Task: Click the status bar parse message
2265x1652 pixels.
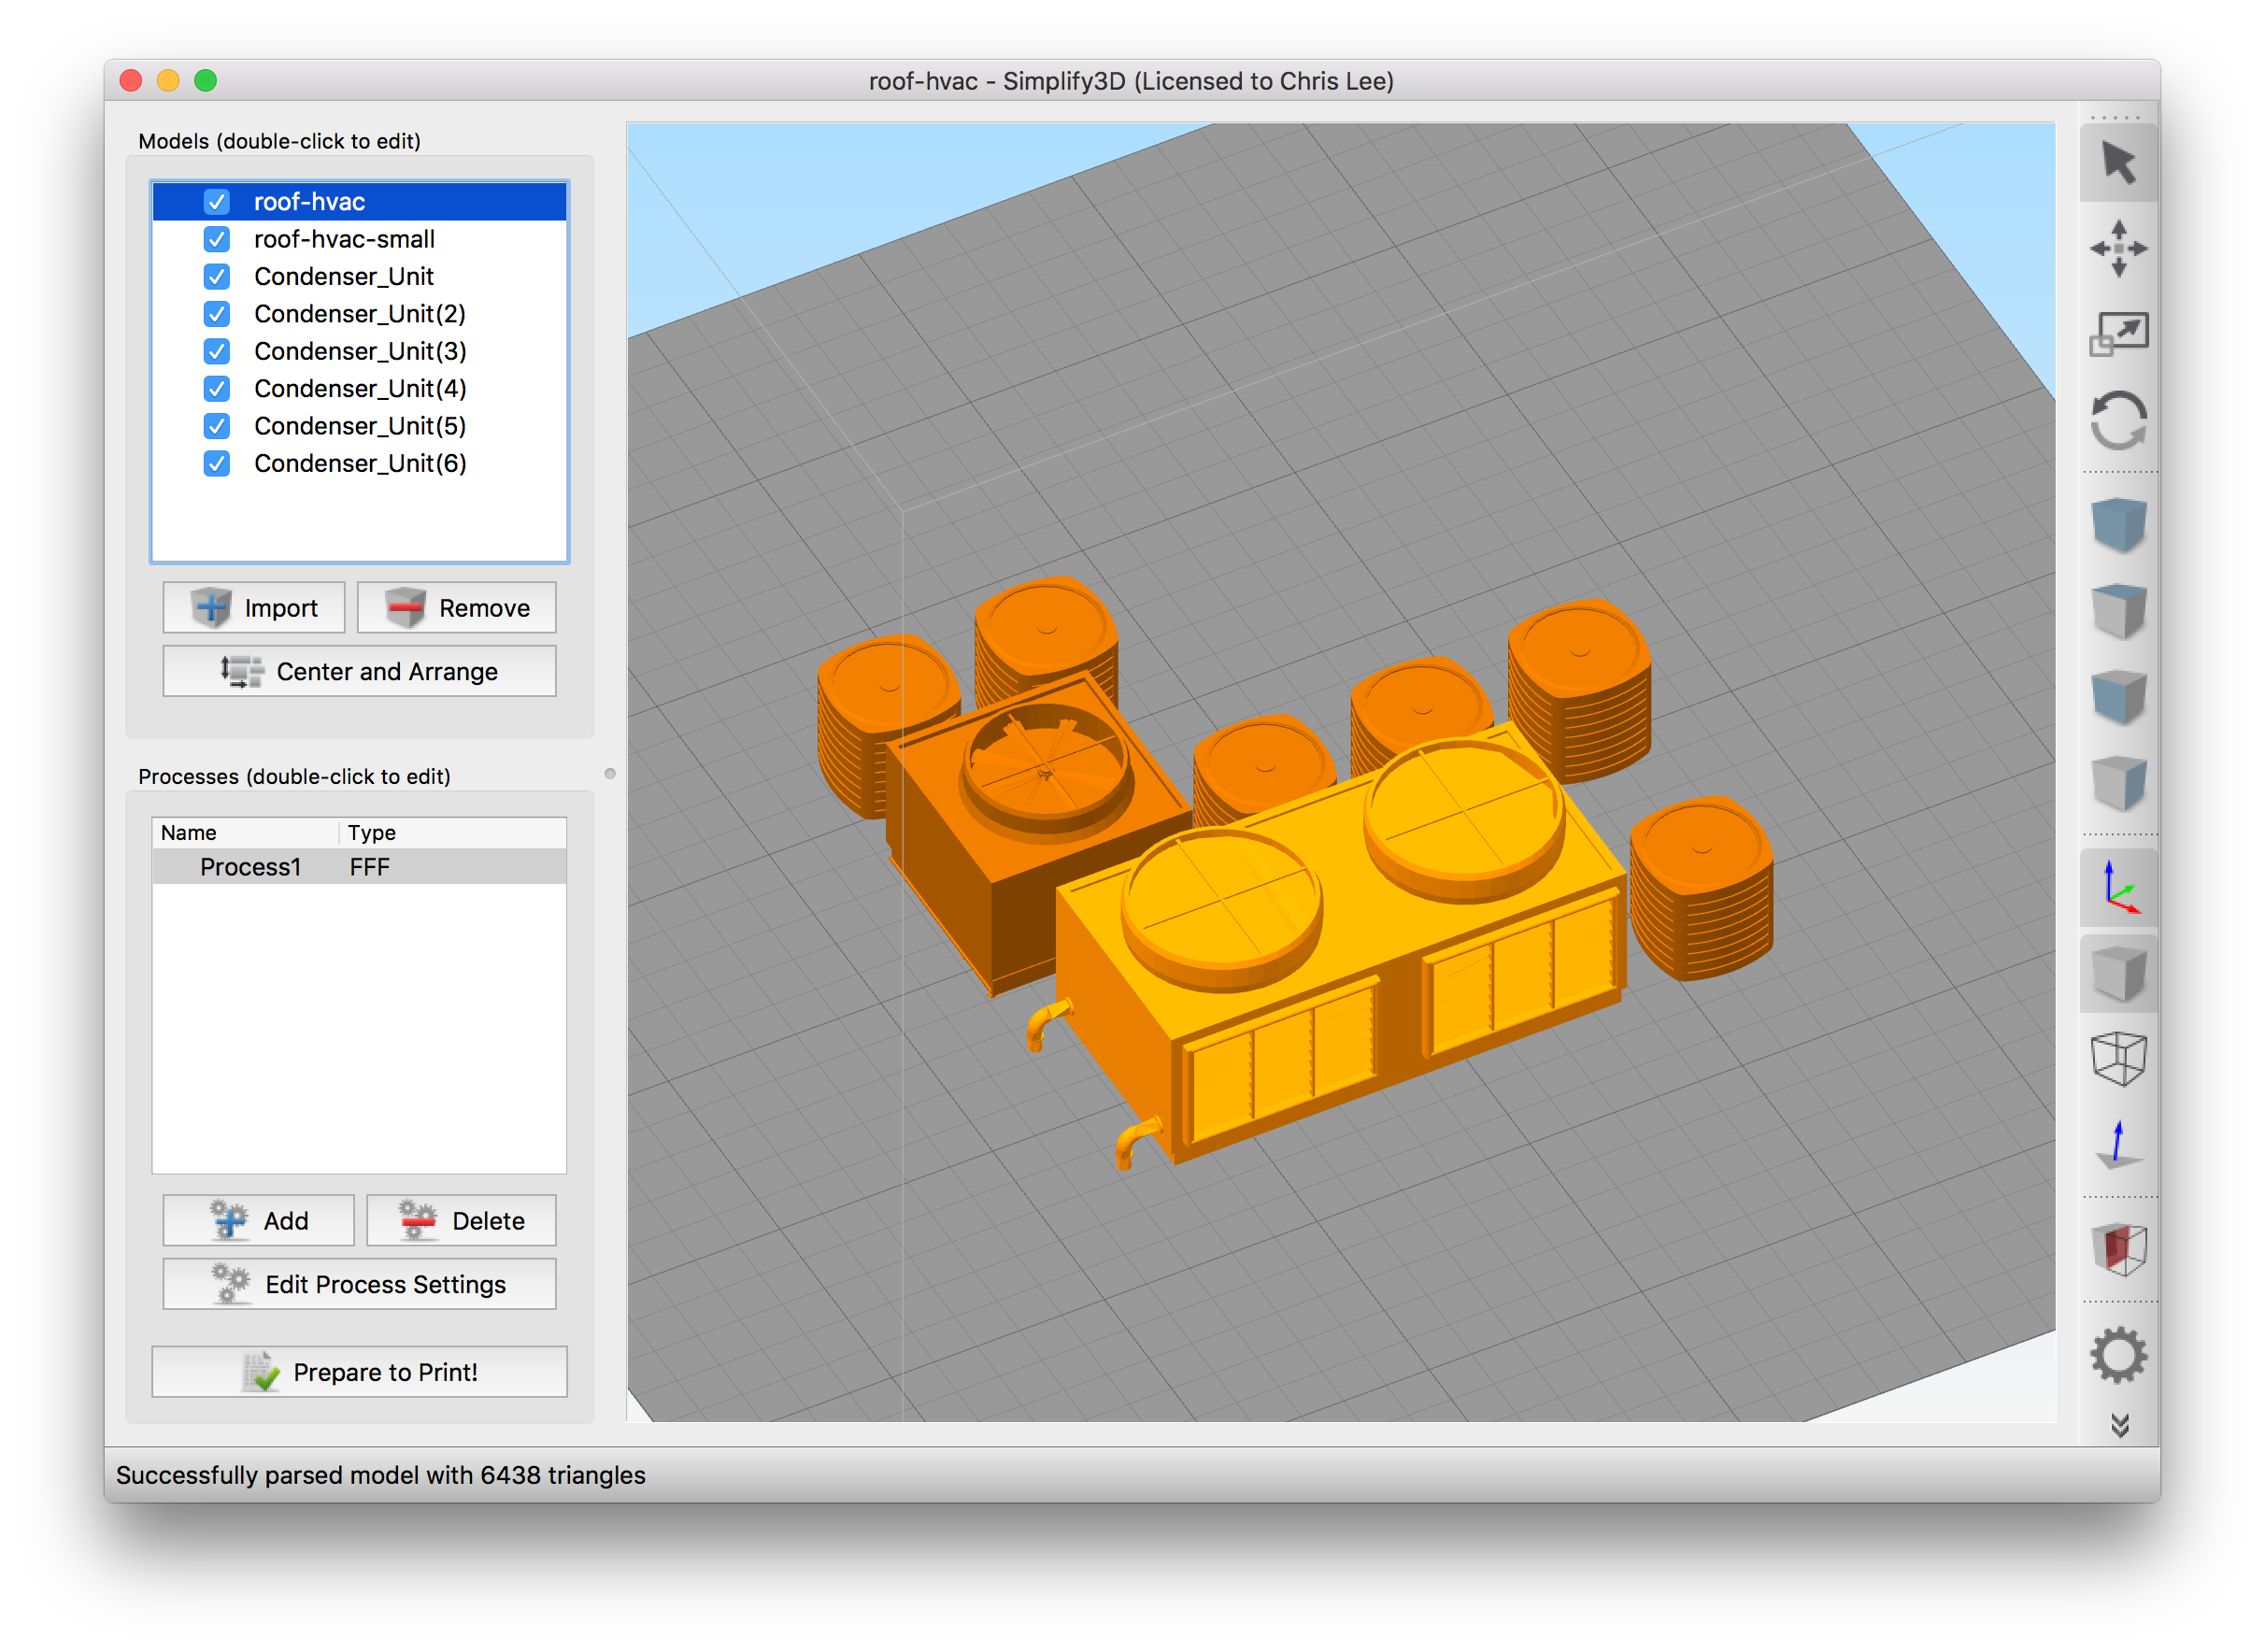Action: (x=381, y=1475)
